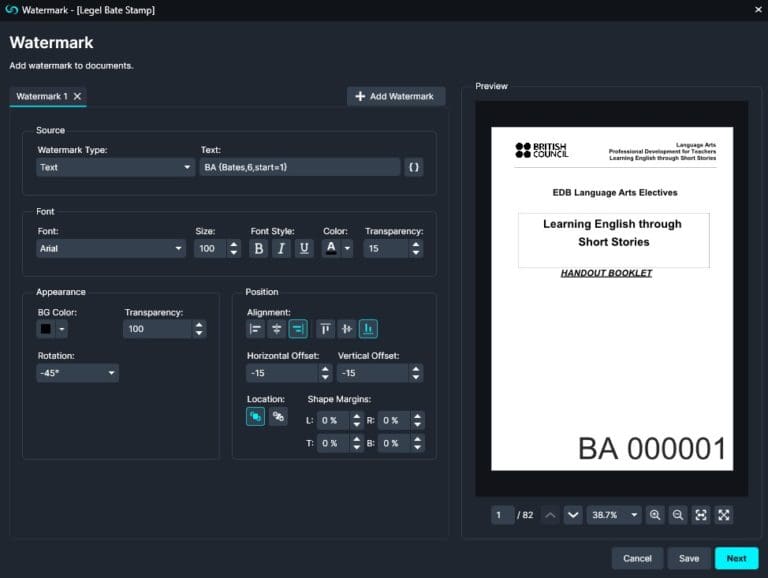Increase Appearance Transparency value
This screenshot has height=578, width=768.
point(199,325)
